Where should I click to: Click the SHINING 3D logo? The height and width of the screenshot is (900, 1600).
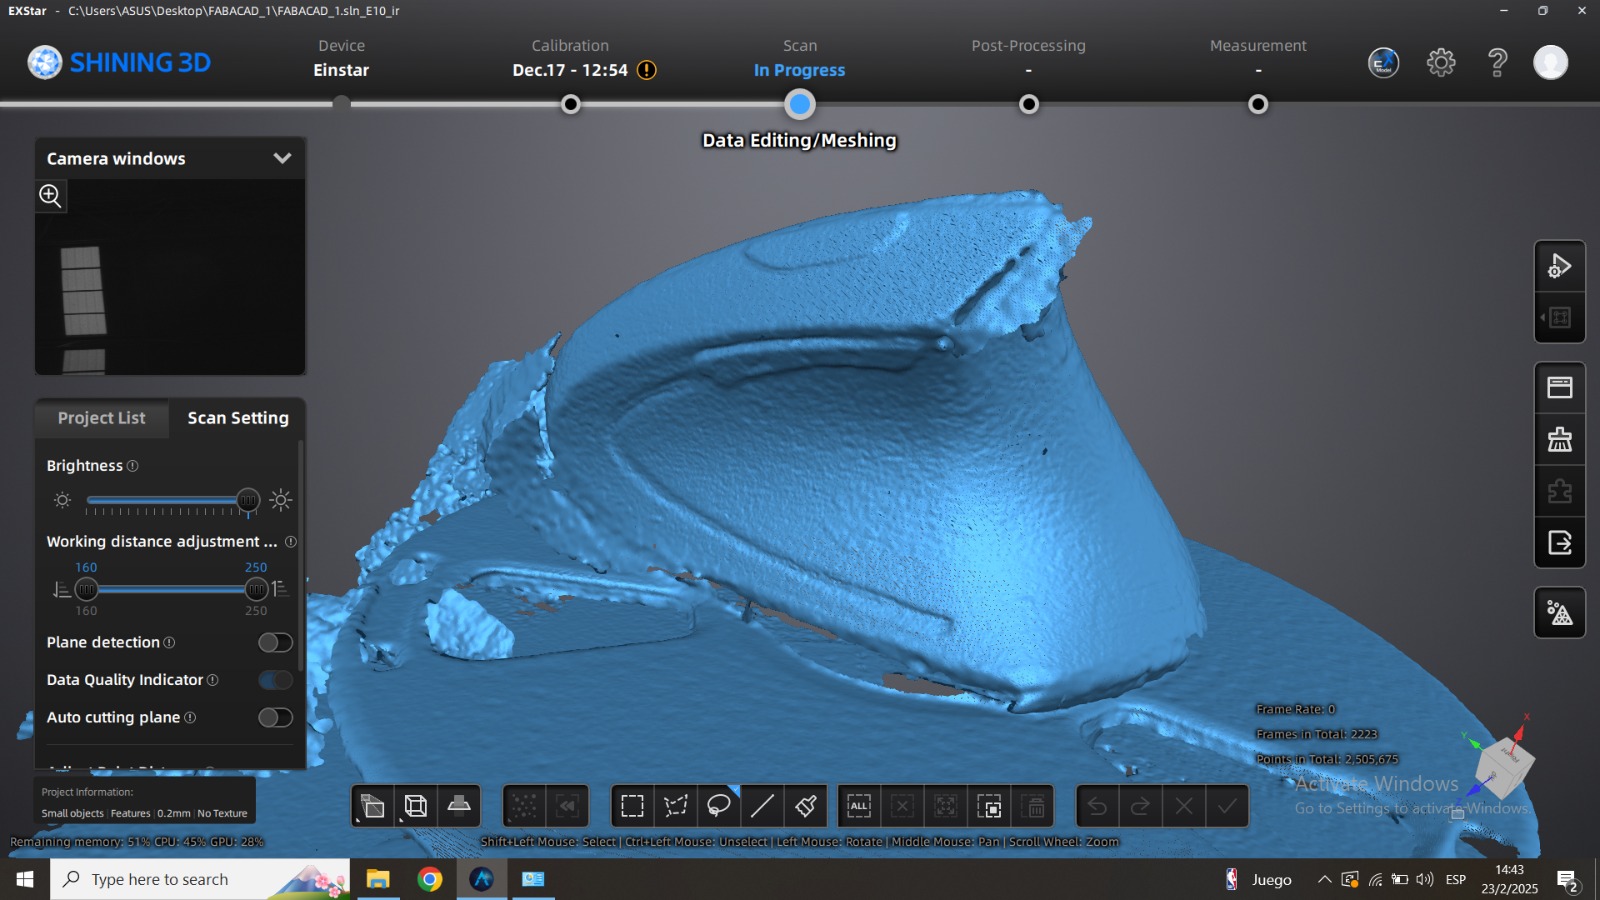point(119,62)
